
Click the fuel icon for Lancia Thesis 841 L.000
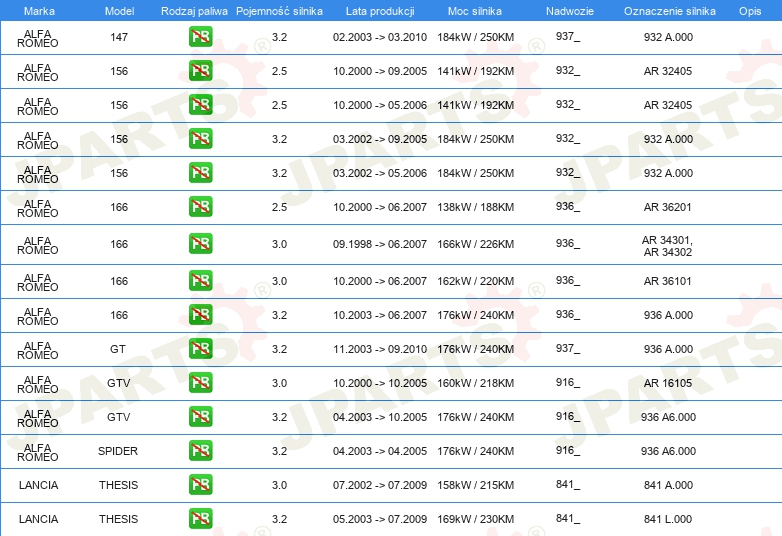pyautogui.click(x=200, y=519)
